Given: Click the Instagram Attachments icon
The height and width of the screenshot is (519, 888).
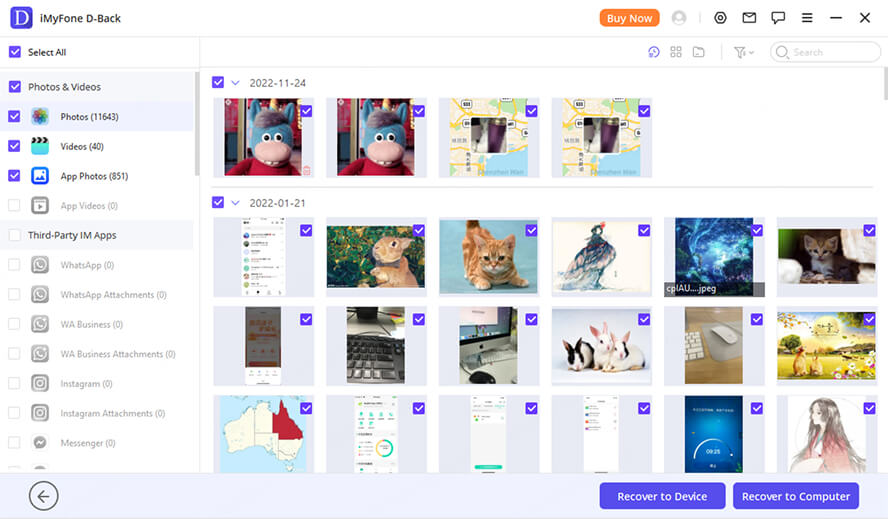Looking at the screenshot, I should [40, 412].
